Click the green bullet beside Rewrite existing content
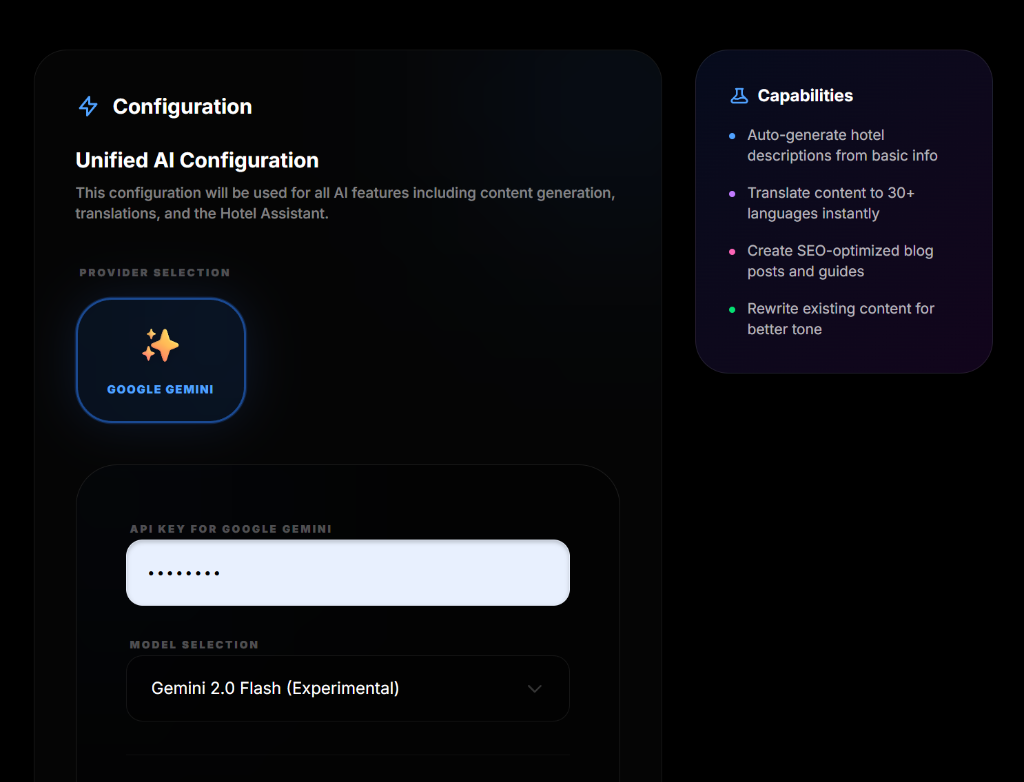1024x782 pixels. click(x=732, y=309)
